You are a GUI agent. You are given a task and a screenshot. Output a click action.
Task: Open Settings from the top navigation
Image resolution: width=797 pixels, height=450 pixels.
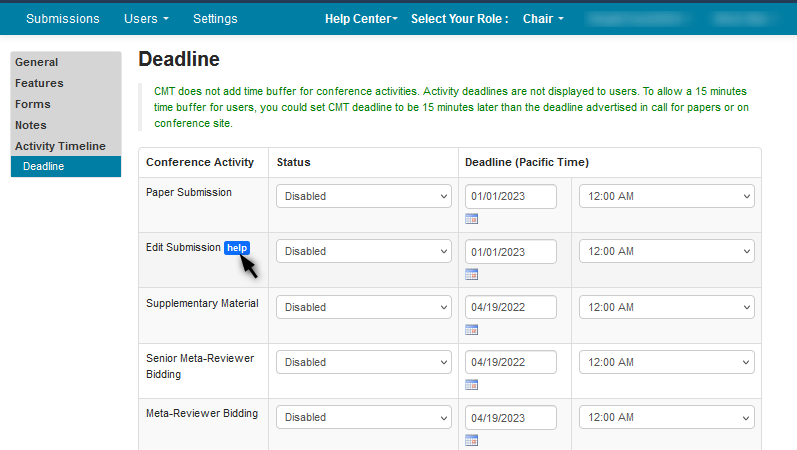coord(215,19)
